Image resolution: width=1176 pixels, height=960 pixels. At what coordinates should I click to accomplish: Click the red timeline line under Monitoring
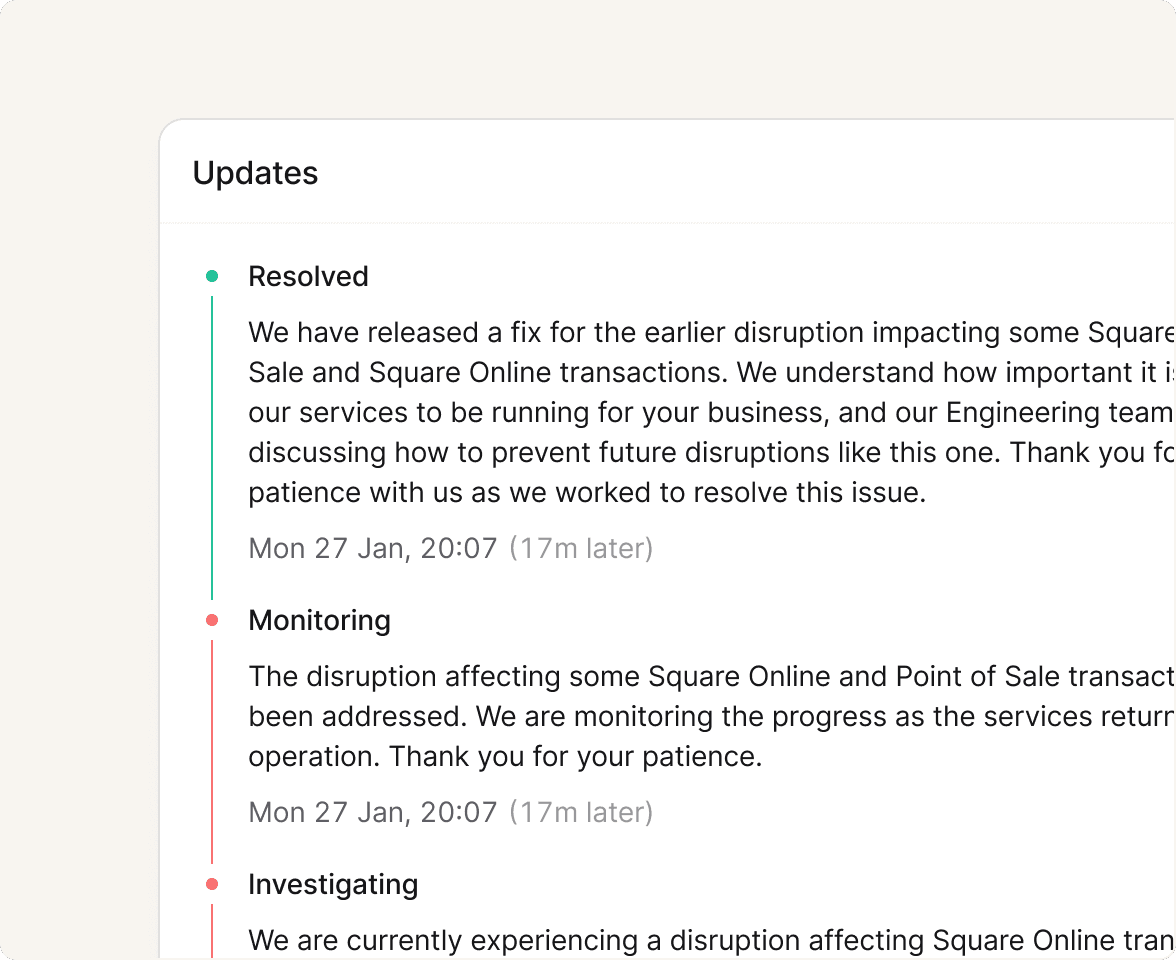(212, 750)
